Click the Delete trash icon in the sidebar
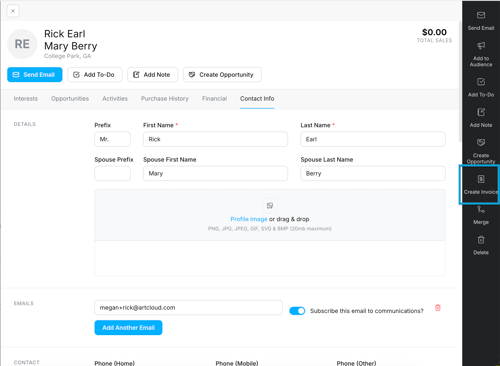This screenshot has width=500, height=366. click(481, 240)
